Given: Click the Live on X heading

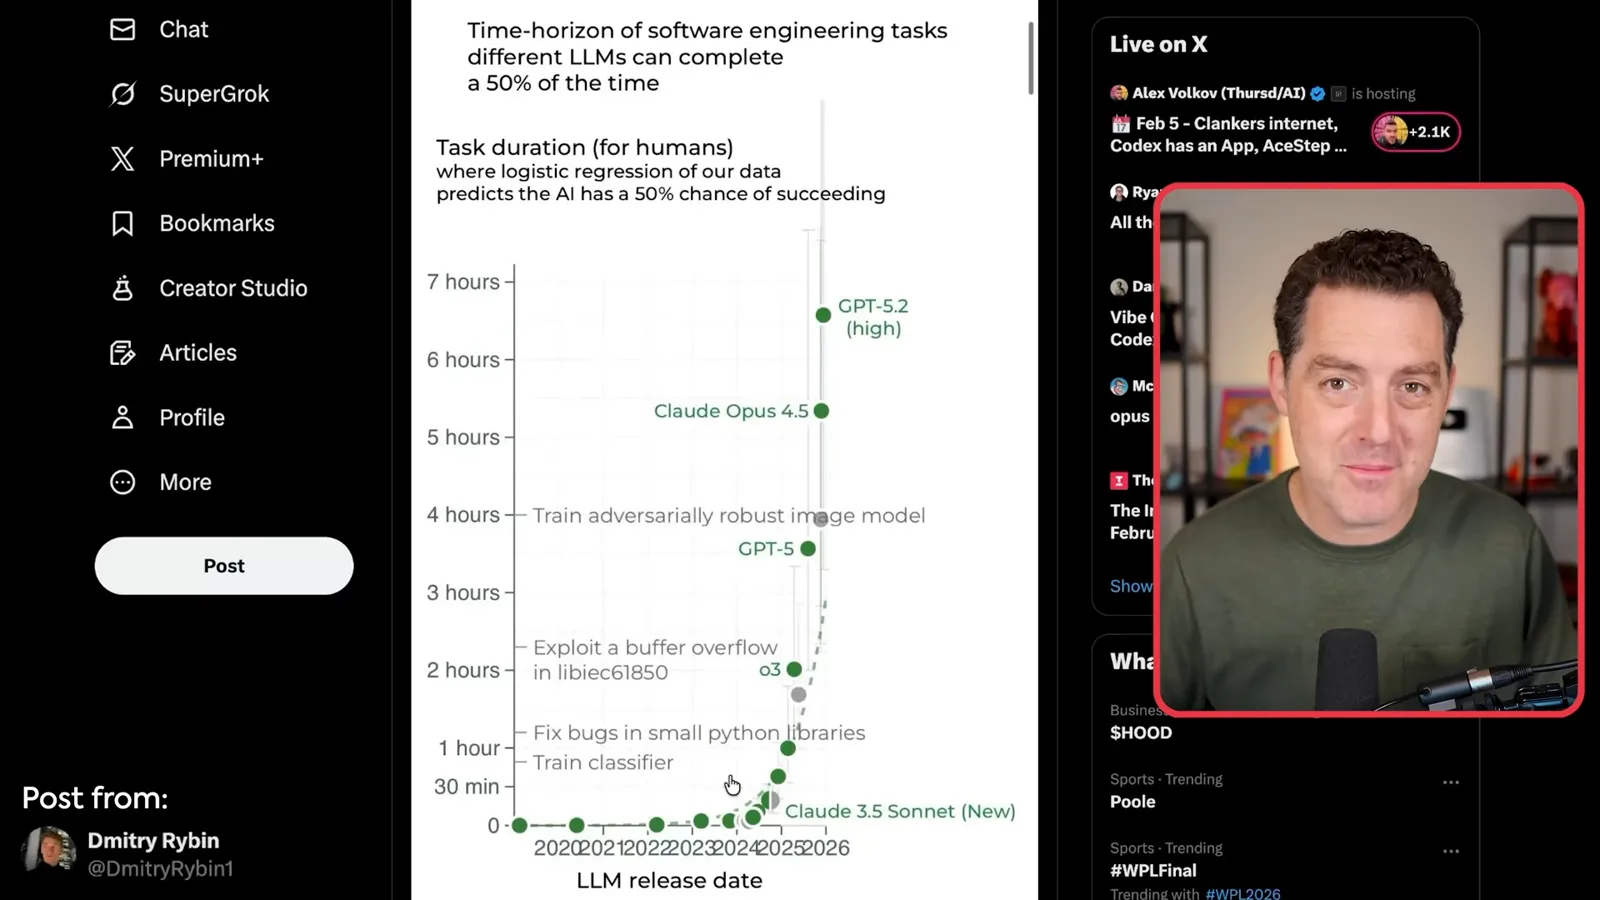Looking at the screenshot, I should coord(1159,44).
